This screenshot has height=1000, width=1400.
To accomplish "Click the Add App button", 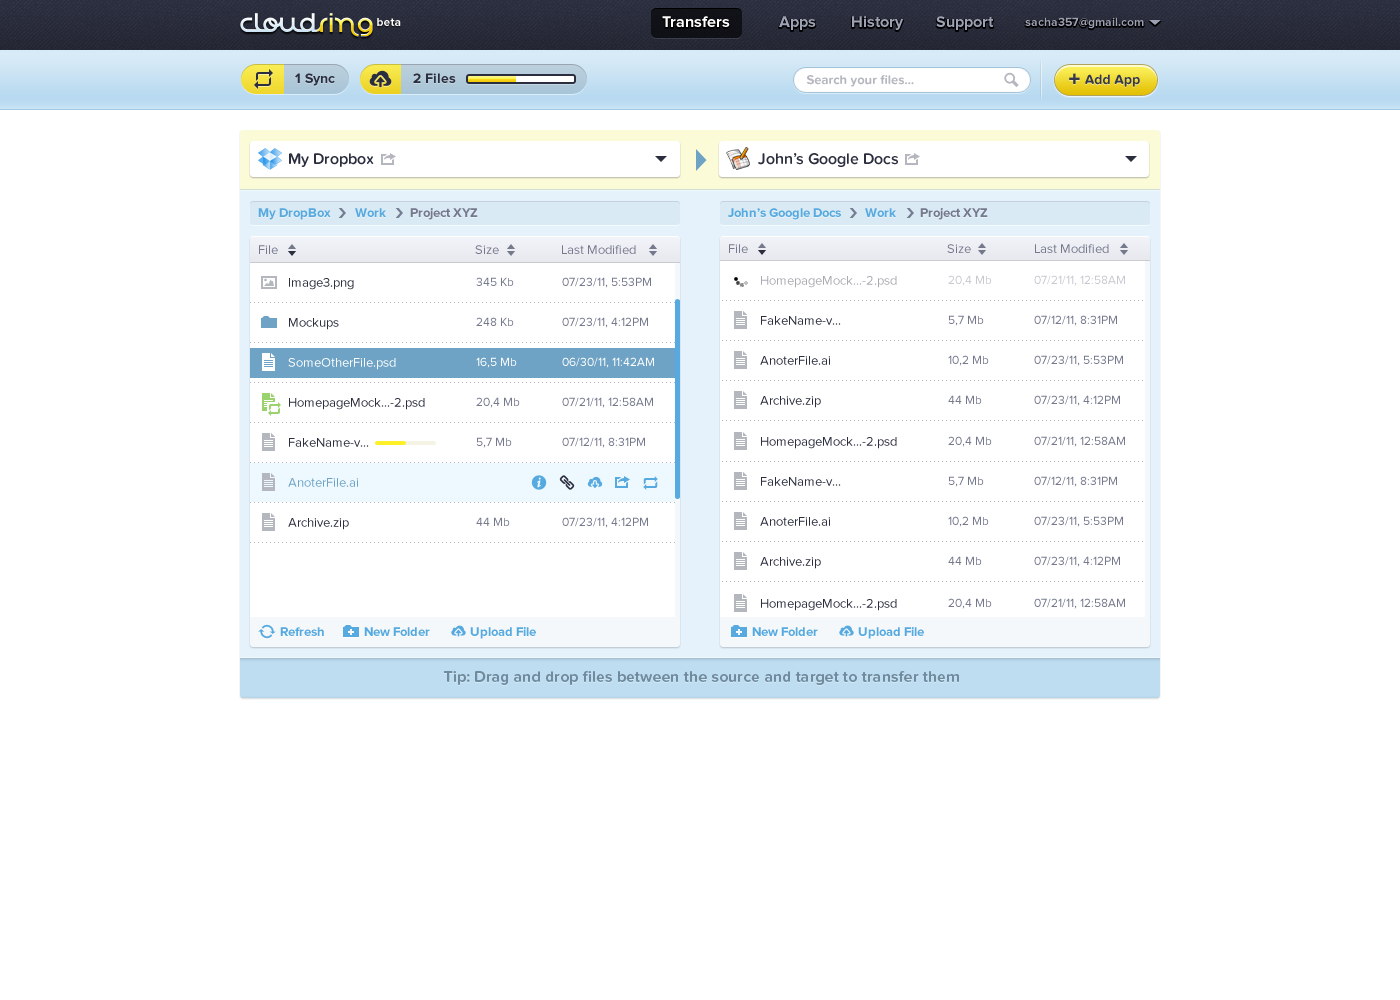I will click(x=1106, y=80).
